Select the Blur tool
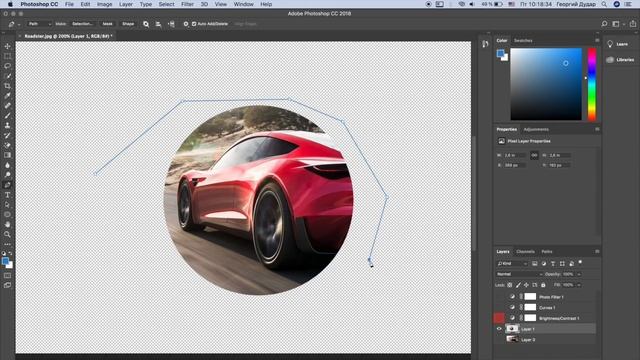640x360 pixels. (x=7, y=165)
